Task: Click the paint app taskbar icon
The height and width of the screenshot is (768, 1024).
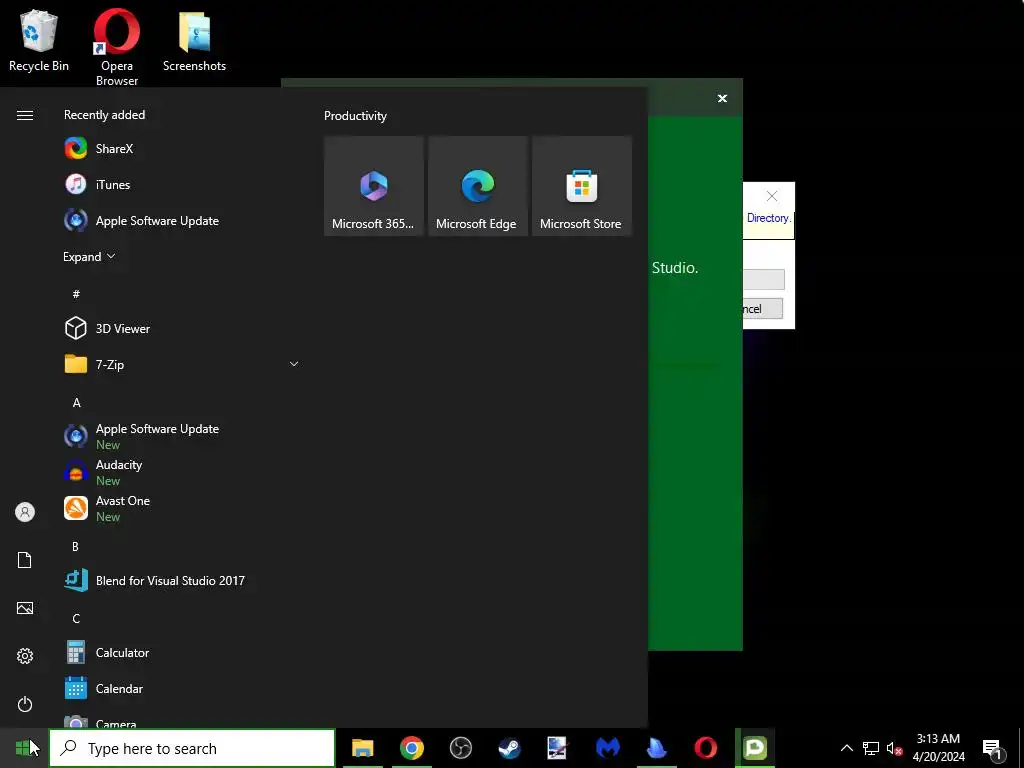Action: click(558, 748)
